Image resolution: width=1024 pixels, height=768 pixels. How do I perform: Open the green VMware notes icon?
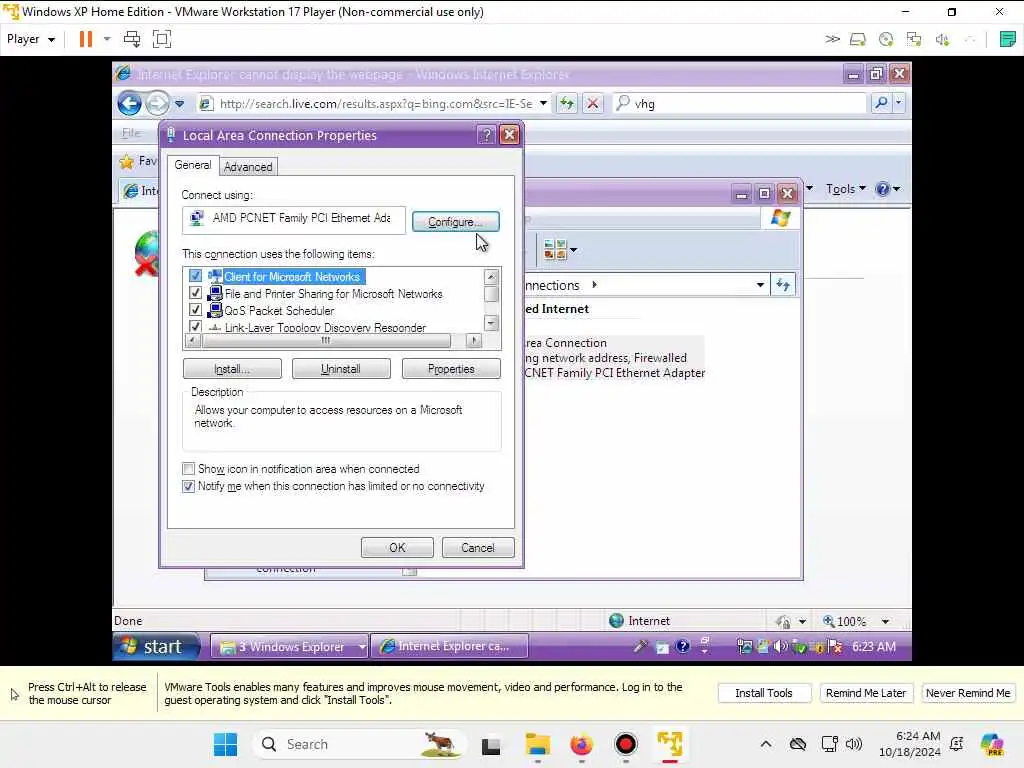1008,39
